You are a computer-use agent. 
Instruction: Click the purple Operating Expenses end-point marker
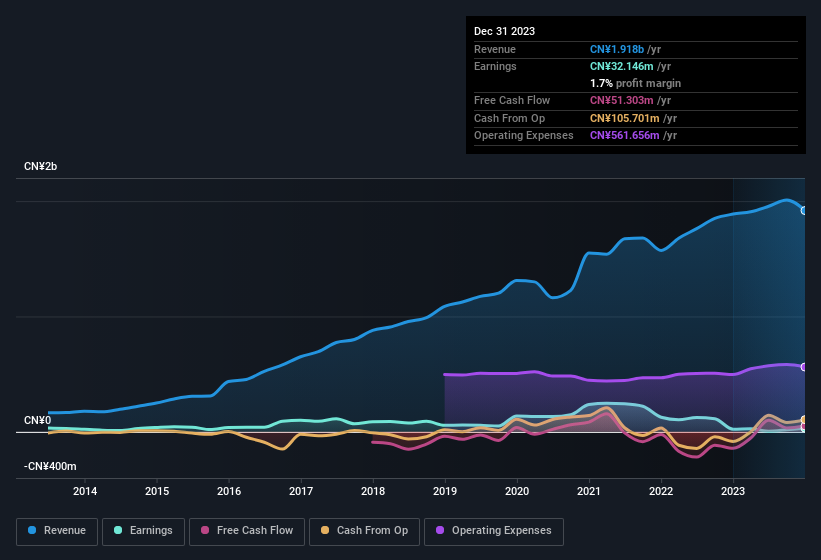pyautogui.click(x=804, y=367)
